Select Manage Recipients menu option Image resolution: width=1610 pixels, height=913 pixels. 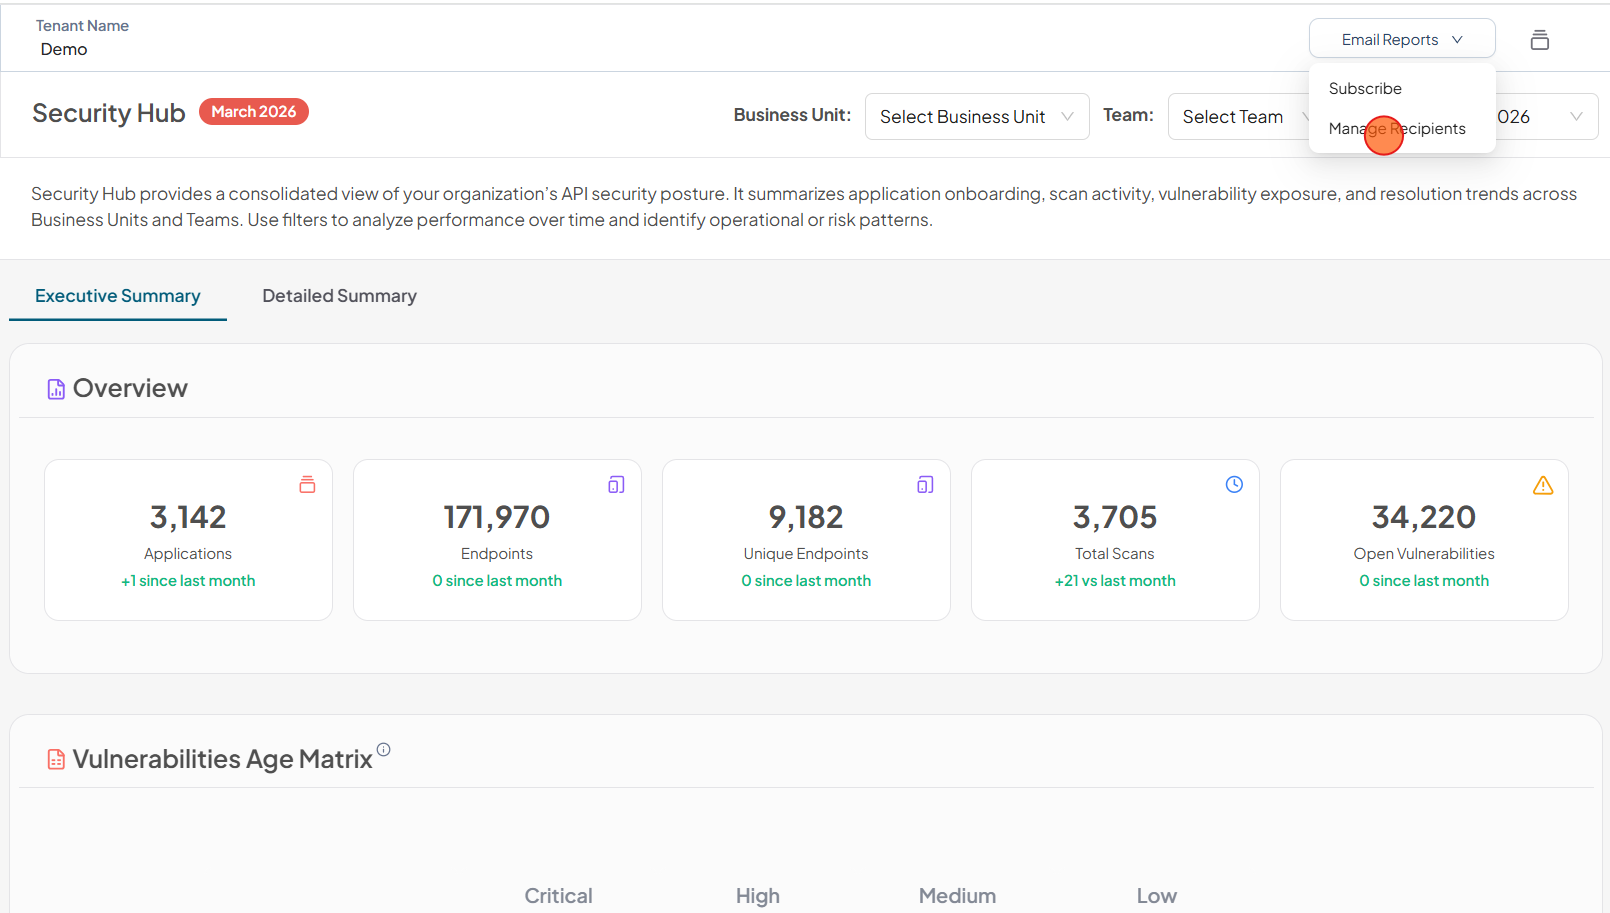[x=1397, y=129]
